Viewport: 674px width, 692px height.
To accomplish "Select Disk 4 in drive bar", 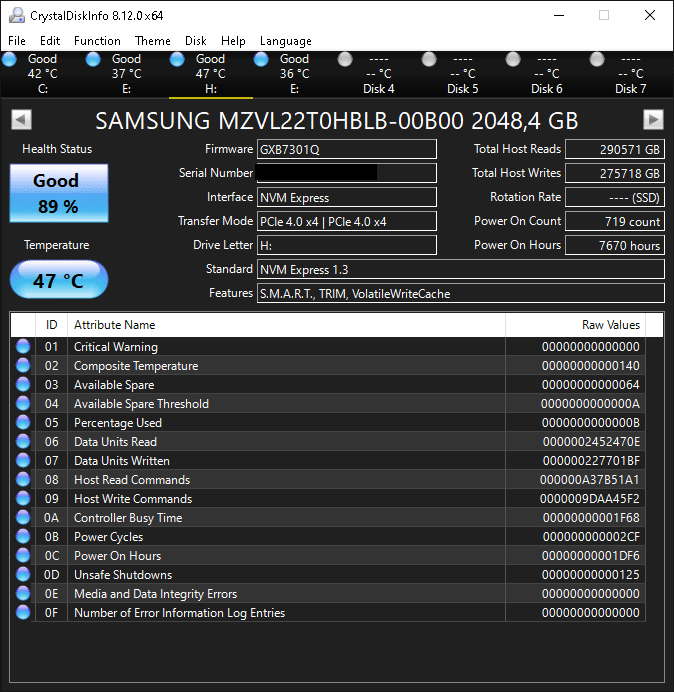I will [x=378, y=74].
